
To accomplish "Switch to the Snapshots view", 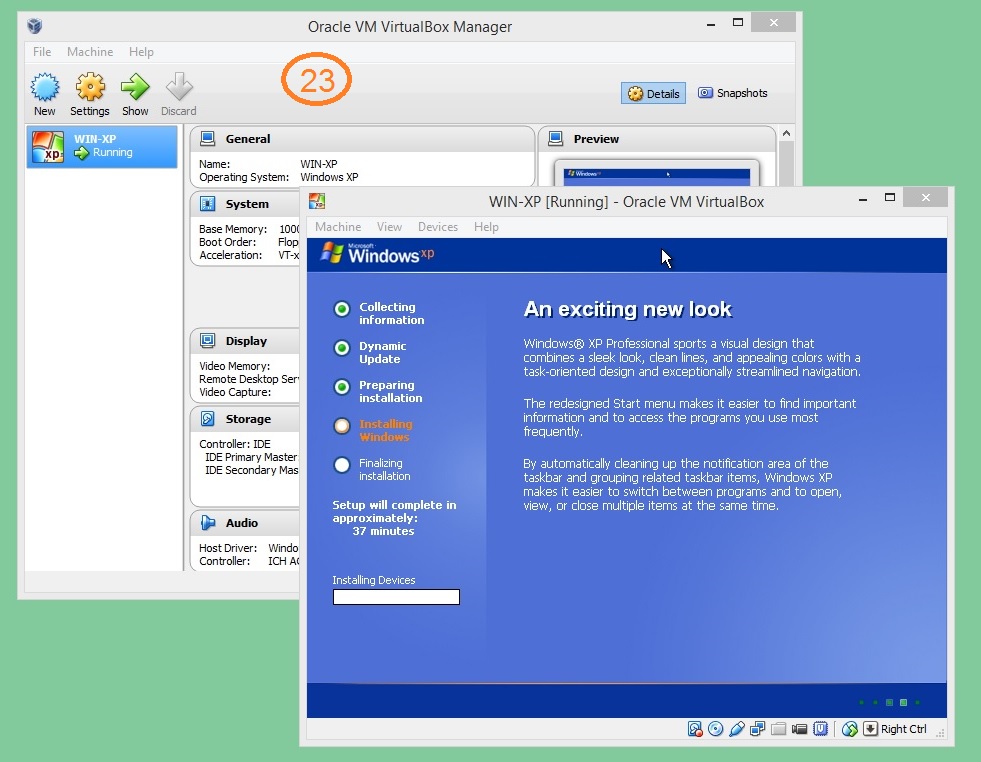I will 733,93.
